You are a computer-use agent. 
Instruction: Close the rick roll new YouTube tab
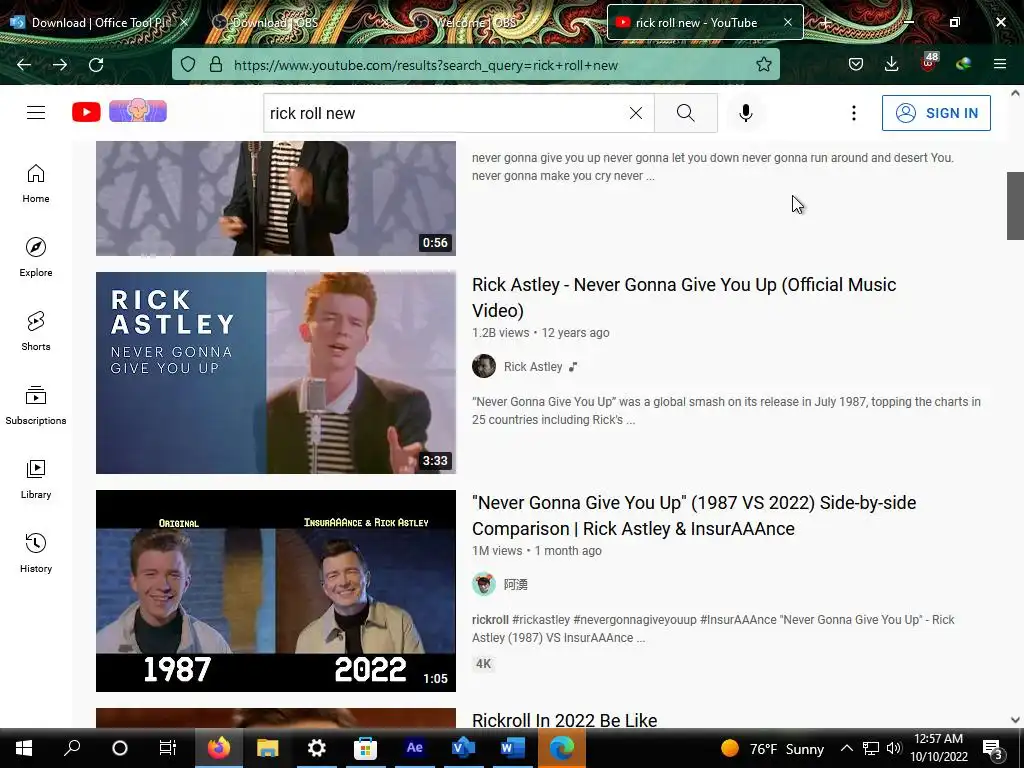click(x=788, y=22)
